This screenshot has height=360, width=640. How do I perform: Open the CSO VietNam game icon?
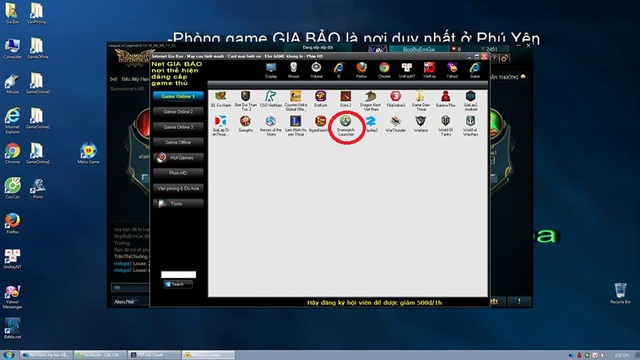[271, 99]
